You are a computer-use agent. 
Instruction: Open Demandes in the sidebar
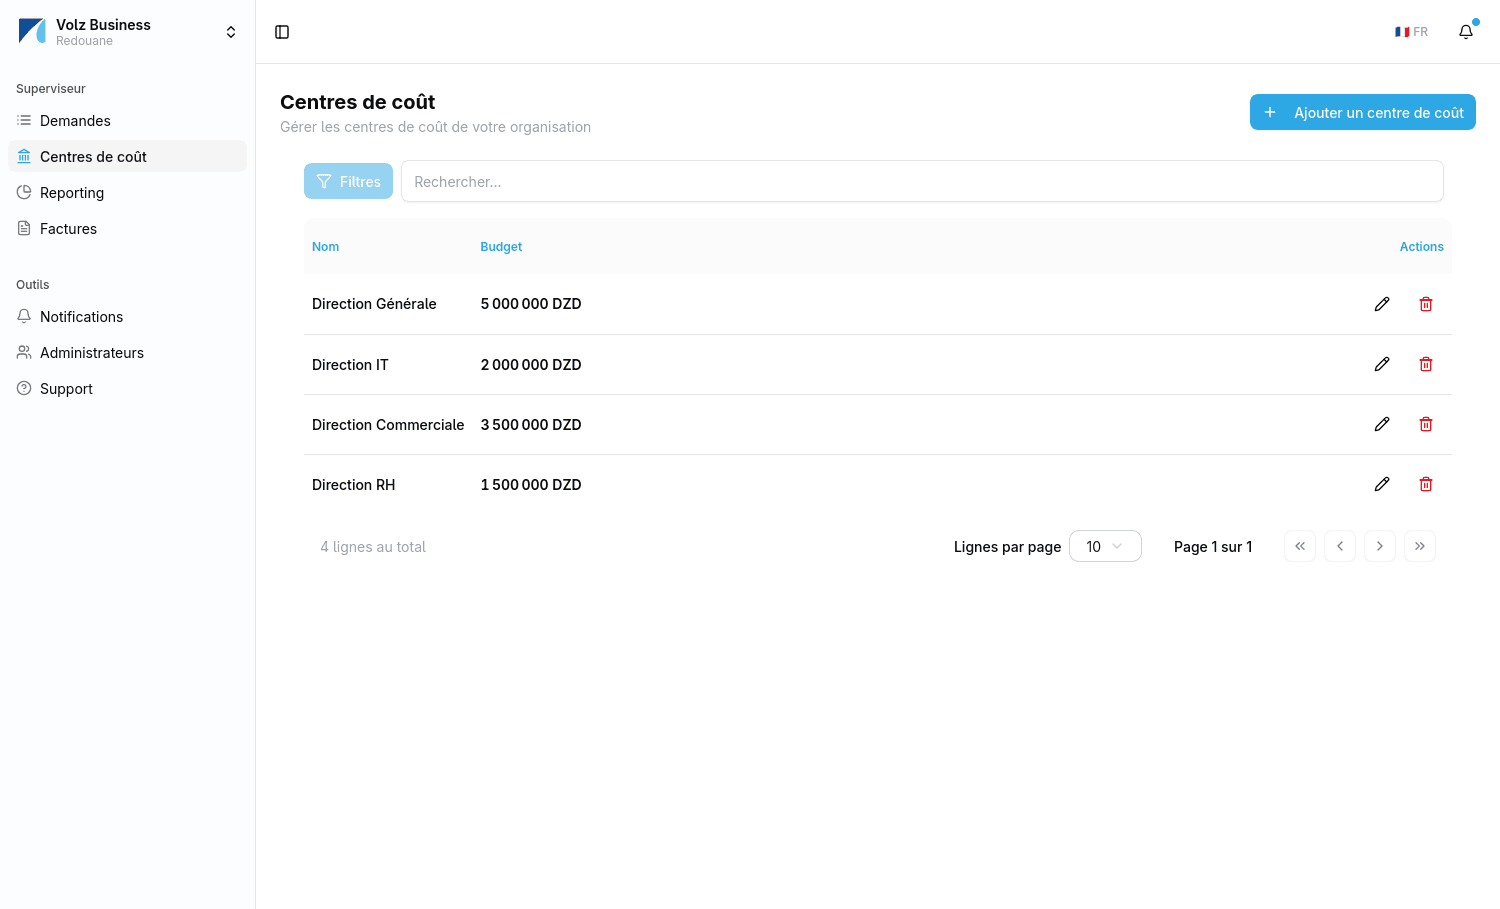click(127, 120)
